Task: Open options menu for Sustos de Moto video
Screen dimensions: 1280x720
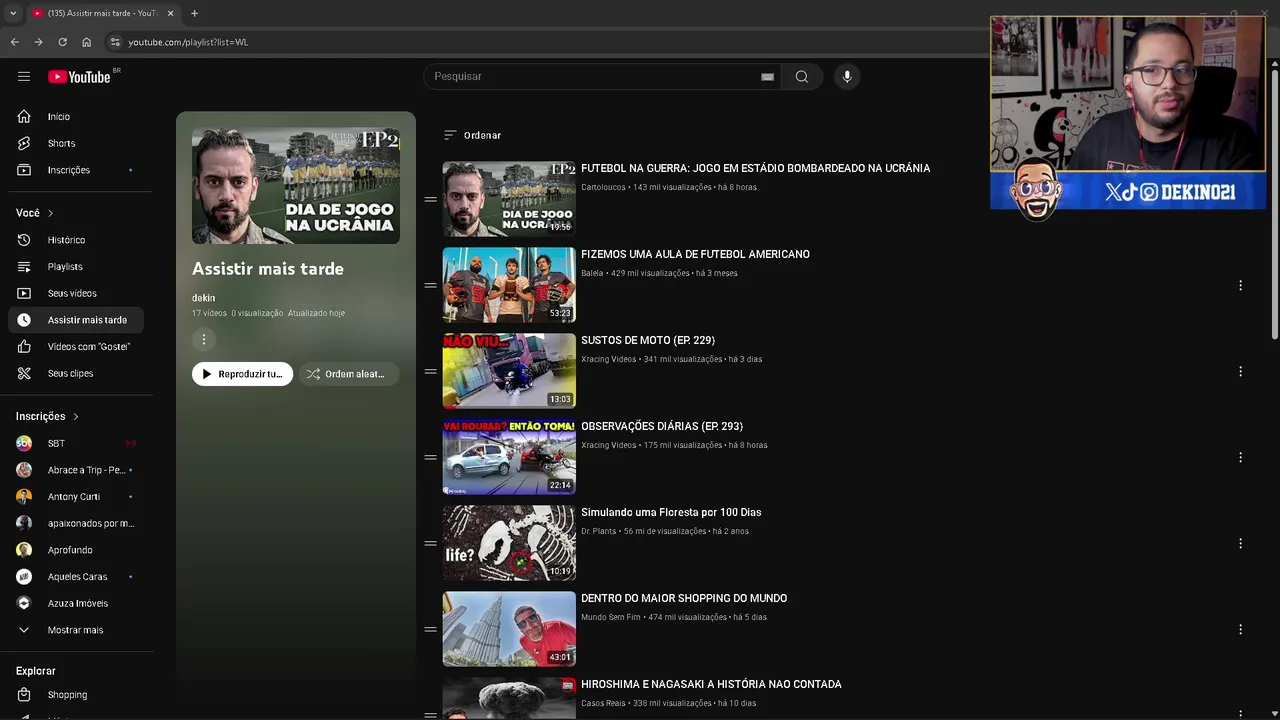Action: tap(1240, 371)
